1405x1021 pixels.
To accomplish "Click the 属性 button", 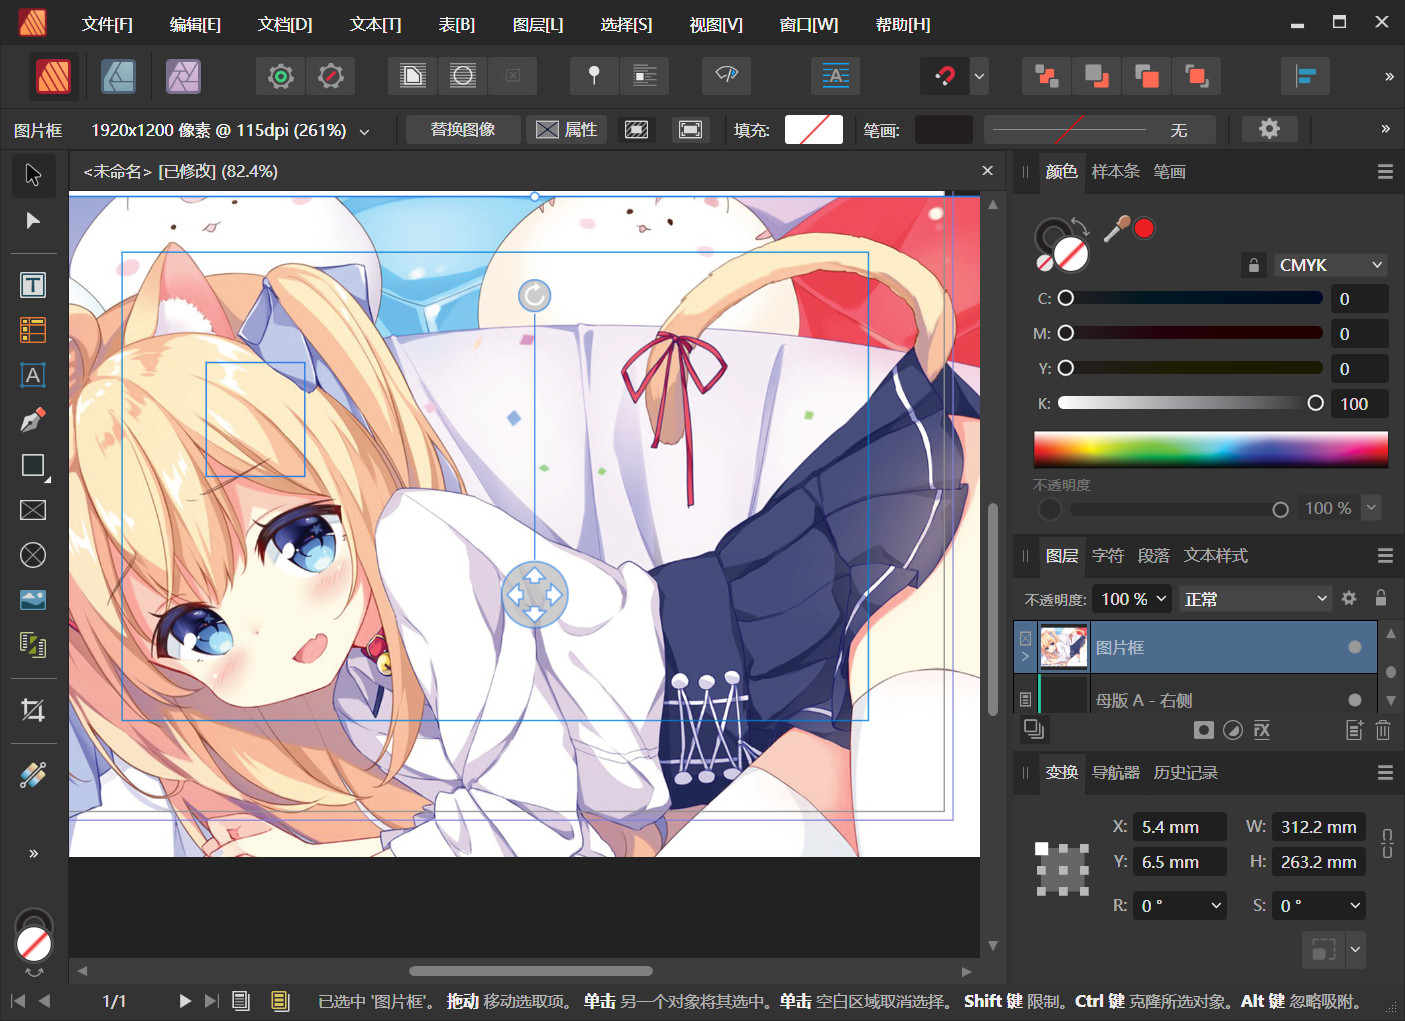I will tap(567, 129).
